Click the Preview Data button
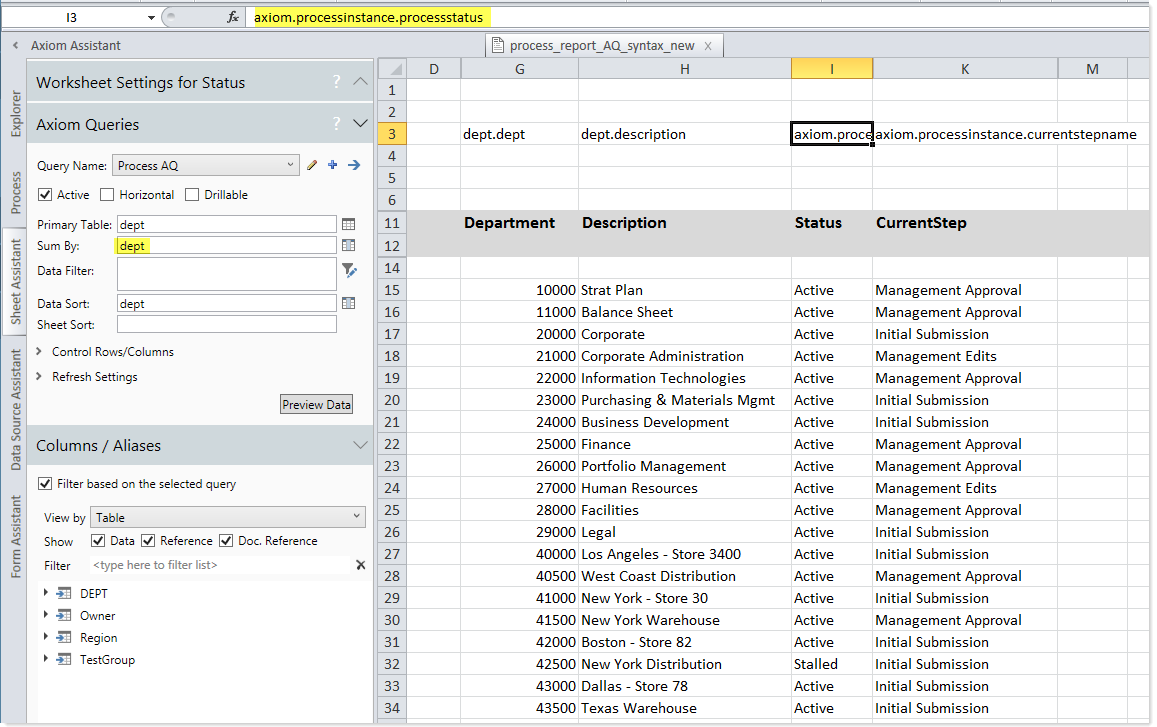The width and height of the screenshot is (1157, 727). click(x=316, y=405)
